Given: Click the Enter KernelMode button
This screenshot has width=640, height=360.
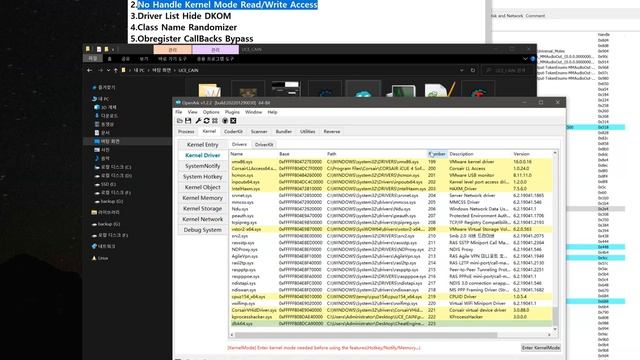Looking at the screenshot, I should [x=540, y=347].
